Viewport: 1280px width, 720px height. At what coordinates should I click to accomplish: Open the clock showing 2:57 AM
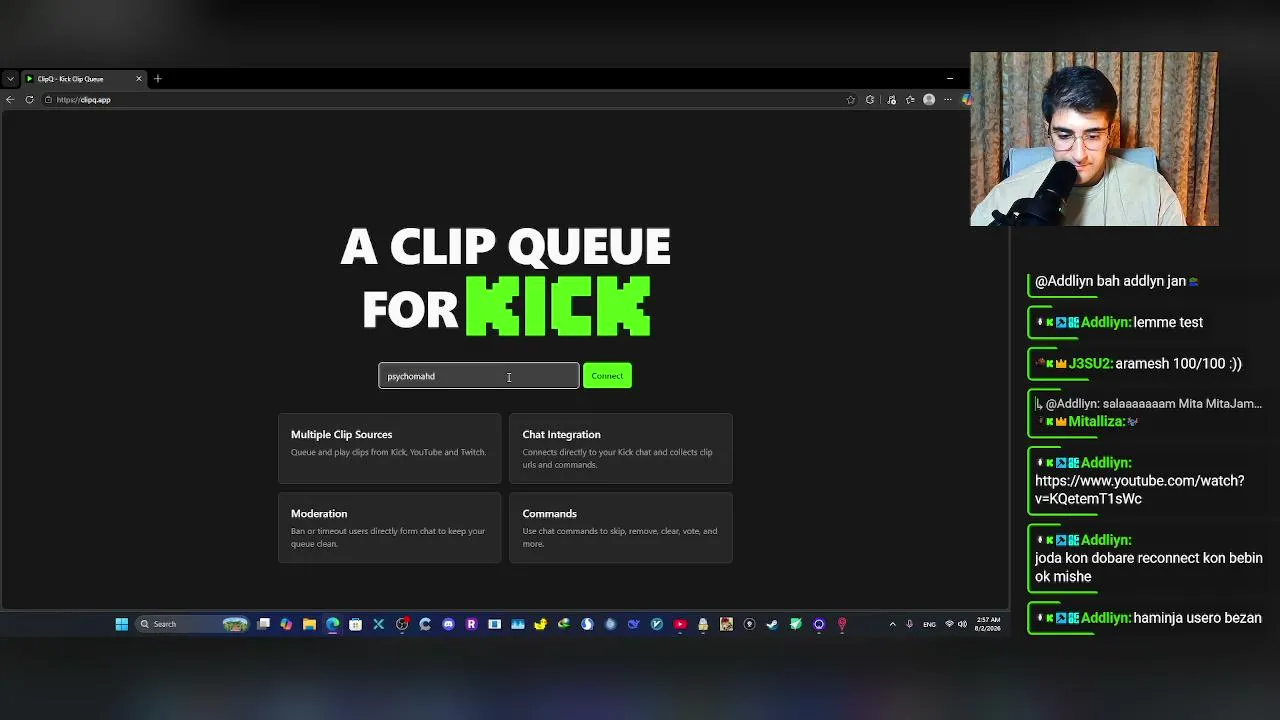986,624
